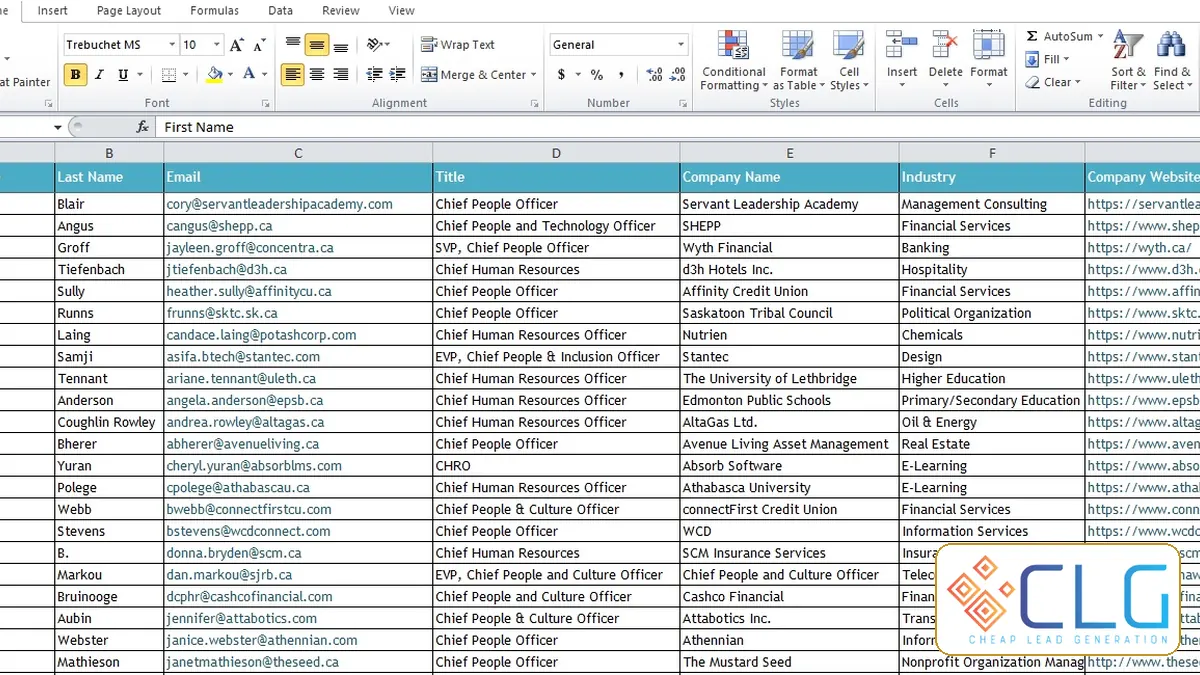The image size is (1200, 675).
Task: Open the Font size dropdown
Action: [217, 44]
